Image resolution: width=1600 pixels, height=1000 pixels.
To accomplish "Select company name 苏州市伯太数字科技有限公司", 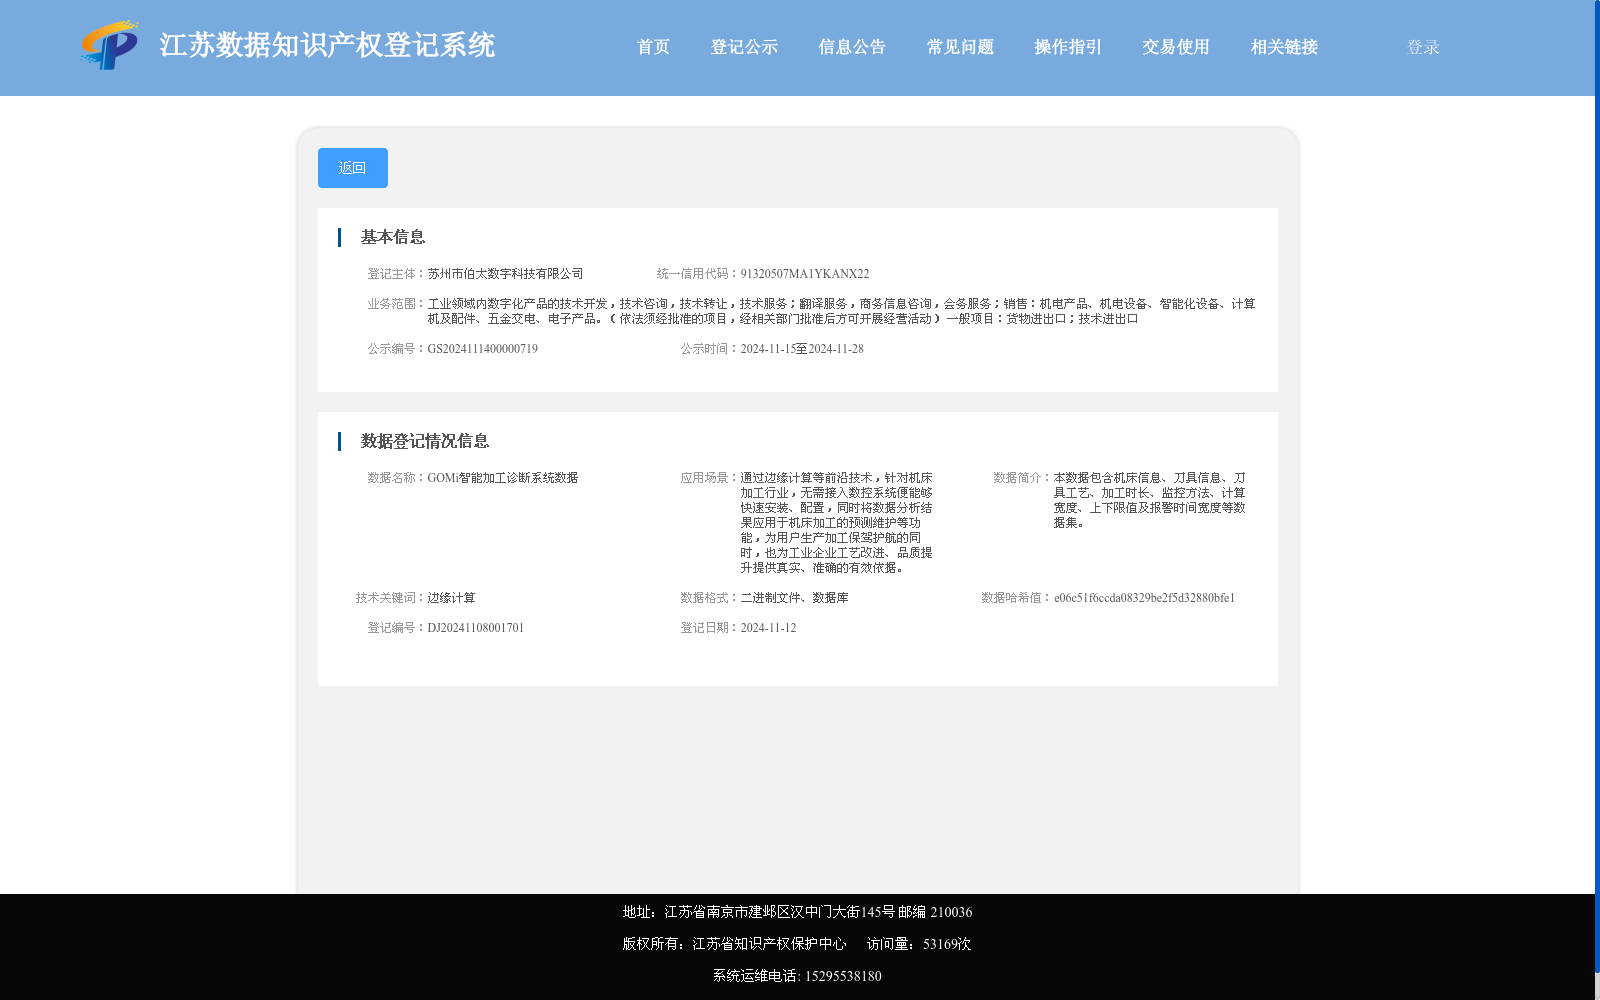I will (x=505, y=274).
